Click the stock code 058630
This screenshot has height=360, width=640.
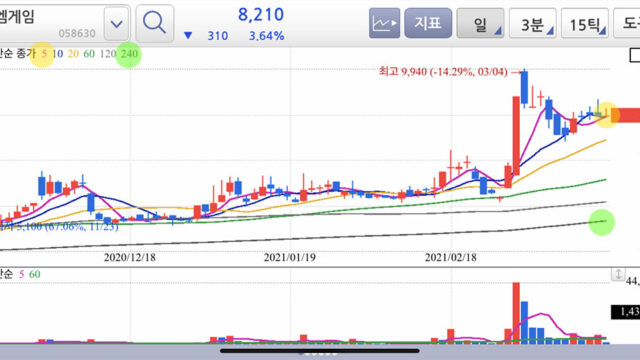(77, 33)
